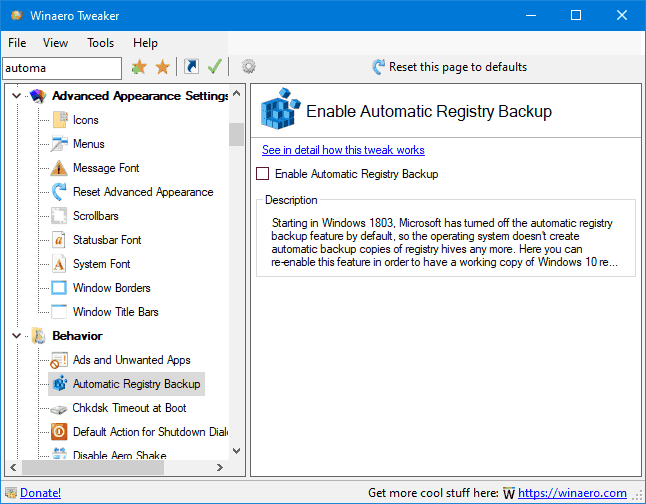Select the Scrollbars label
Viewport: 646px width, 504px height.
click(x=96, y=216)
